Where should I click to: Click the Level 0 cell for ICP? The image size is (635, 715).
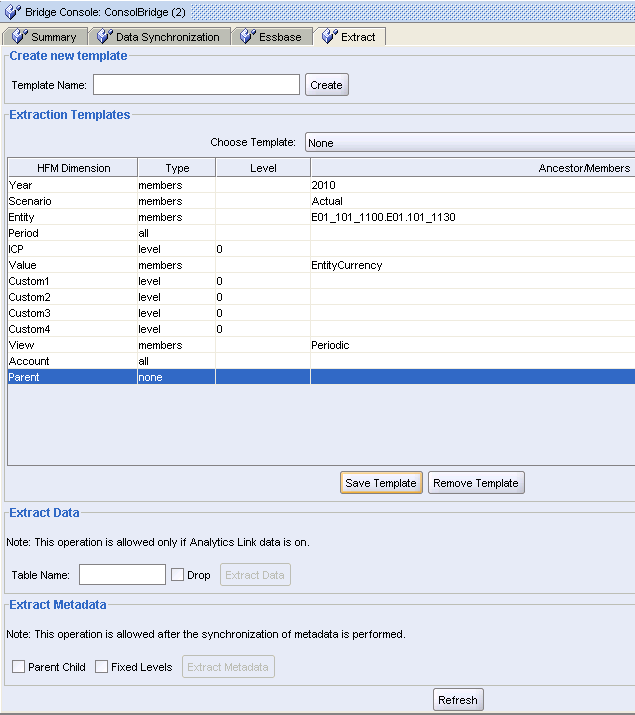[263, 249]
